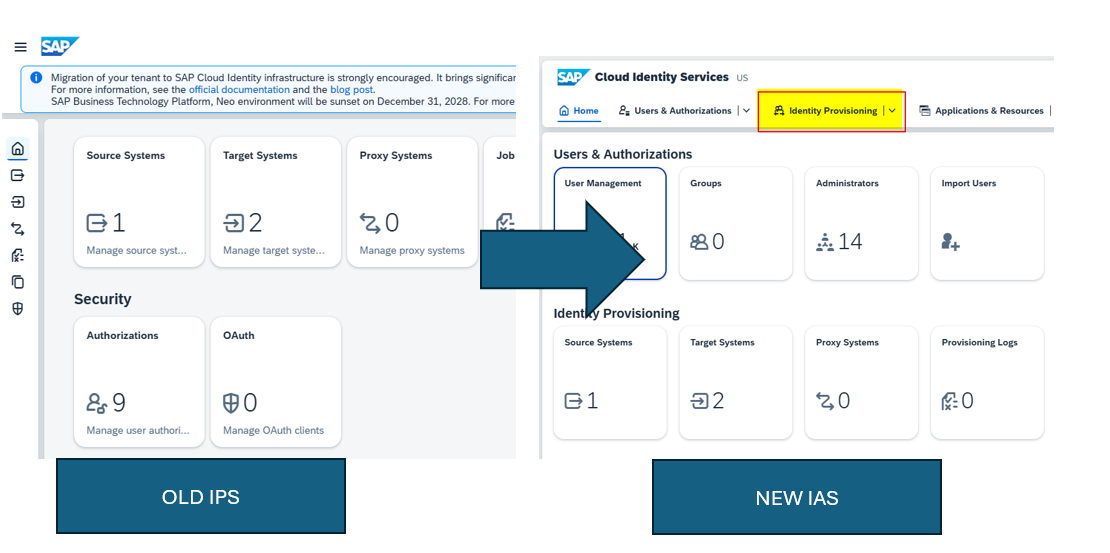Click the Provisioning Logs checklist icon

pos(950,401)
